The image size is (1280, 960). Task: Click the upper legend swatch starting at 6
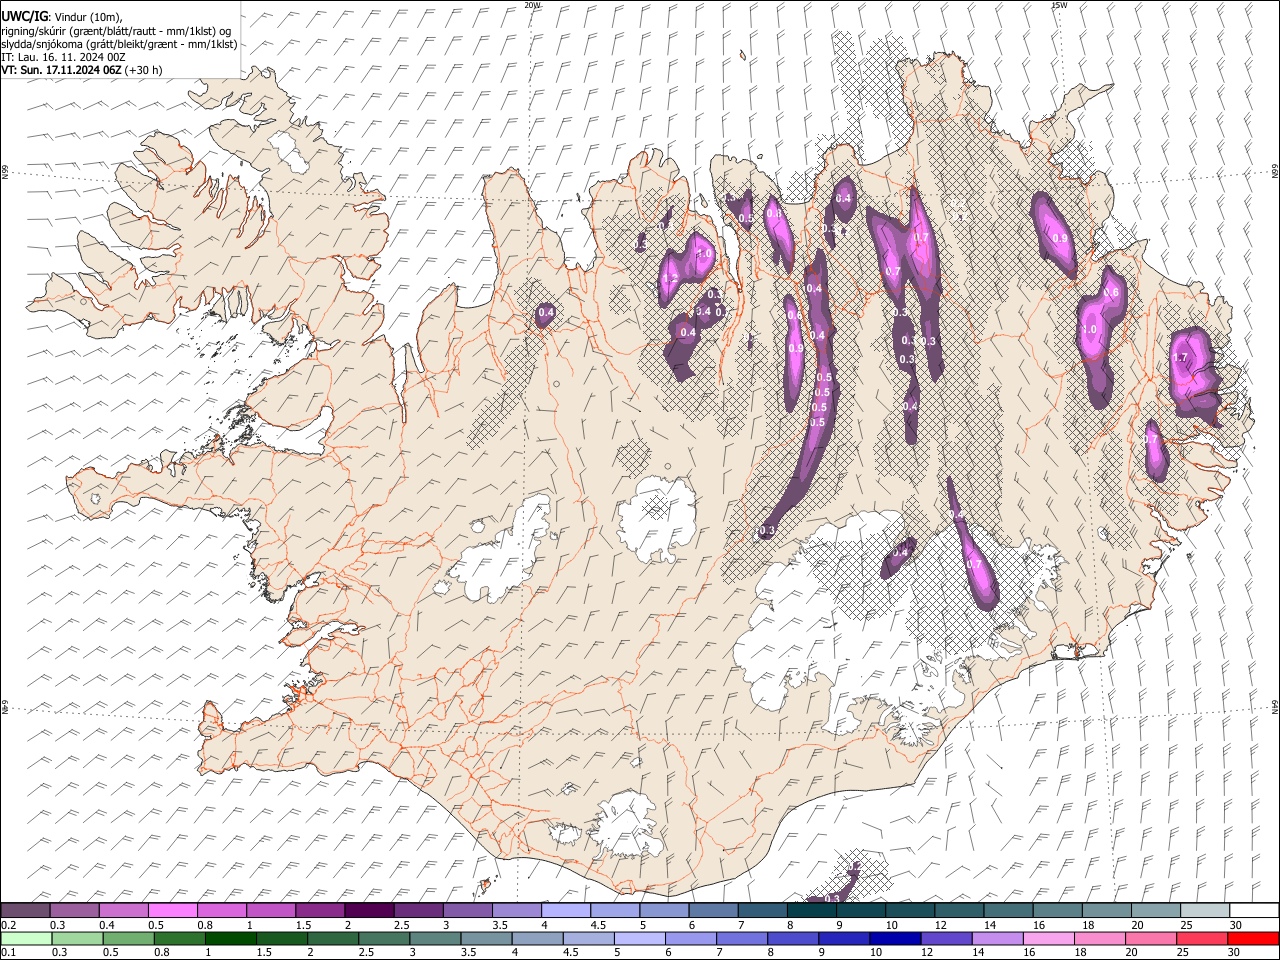[713, 910]
